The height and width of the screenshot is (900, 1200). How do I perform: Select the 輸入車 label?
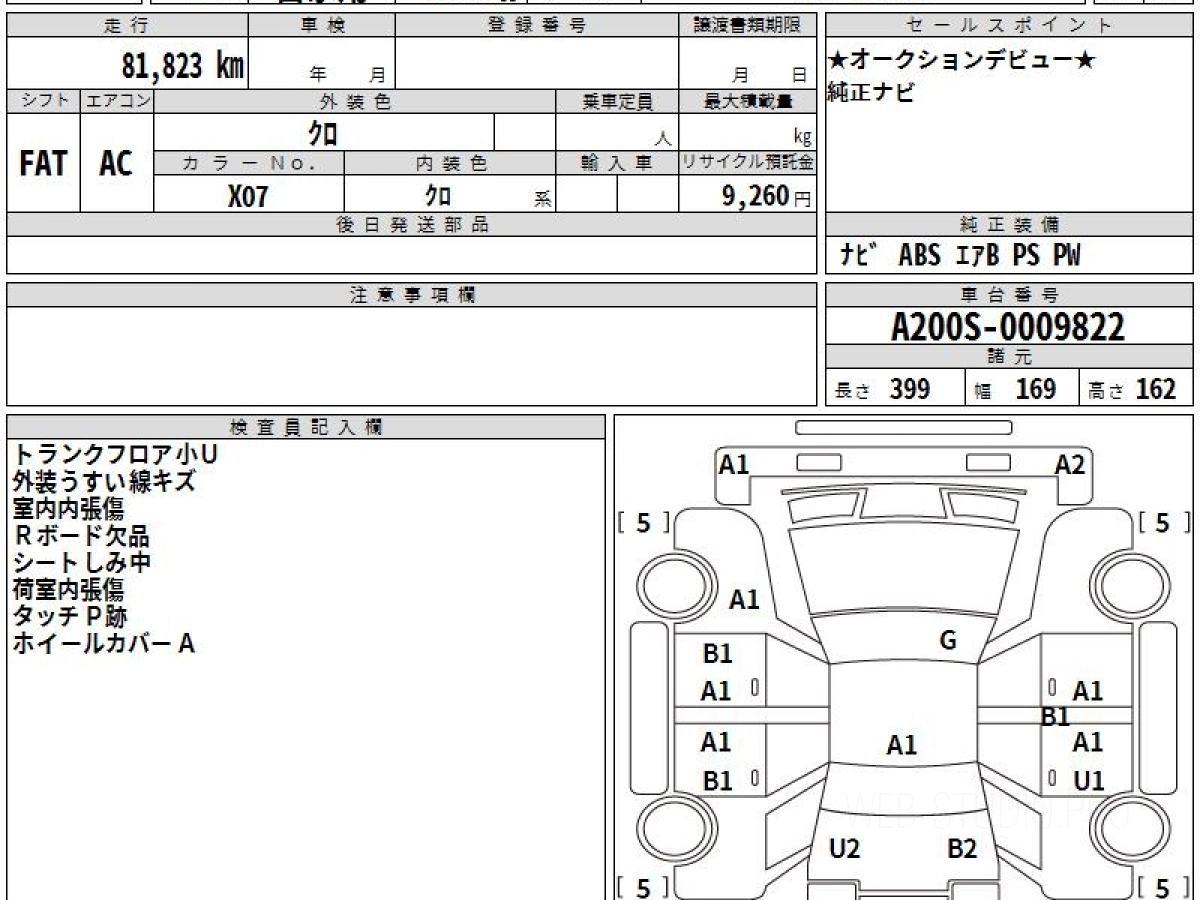point(617,164)
